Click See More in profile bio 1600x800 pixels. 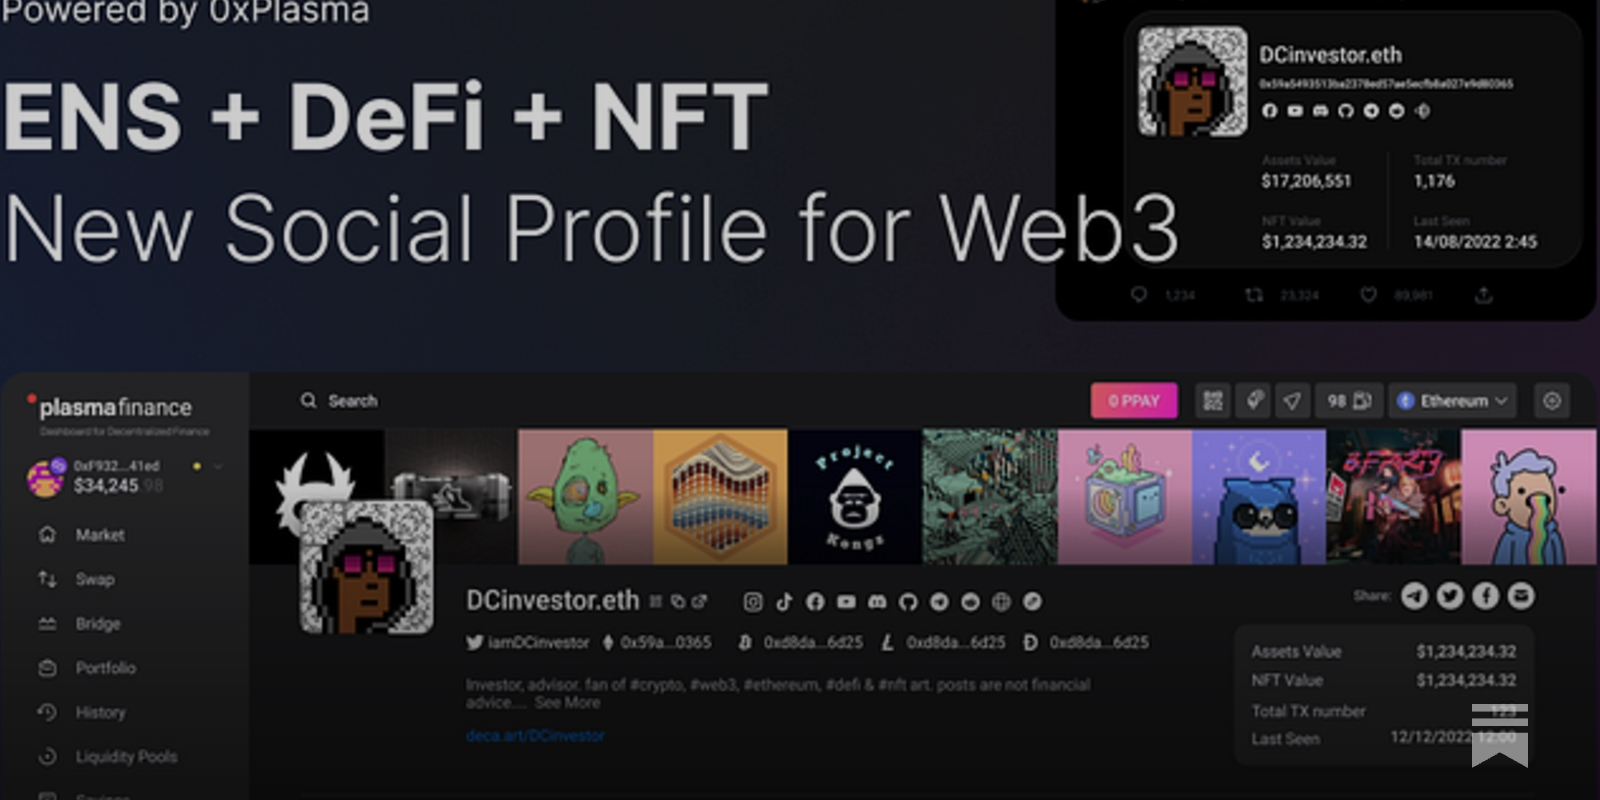[x=567, y=703]
